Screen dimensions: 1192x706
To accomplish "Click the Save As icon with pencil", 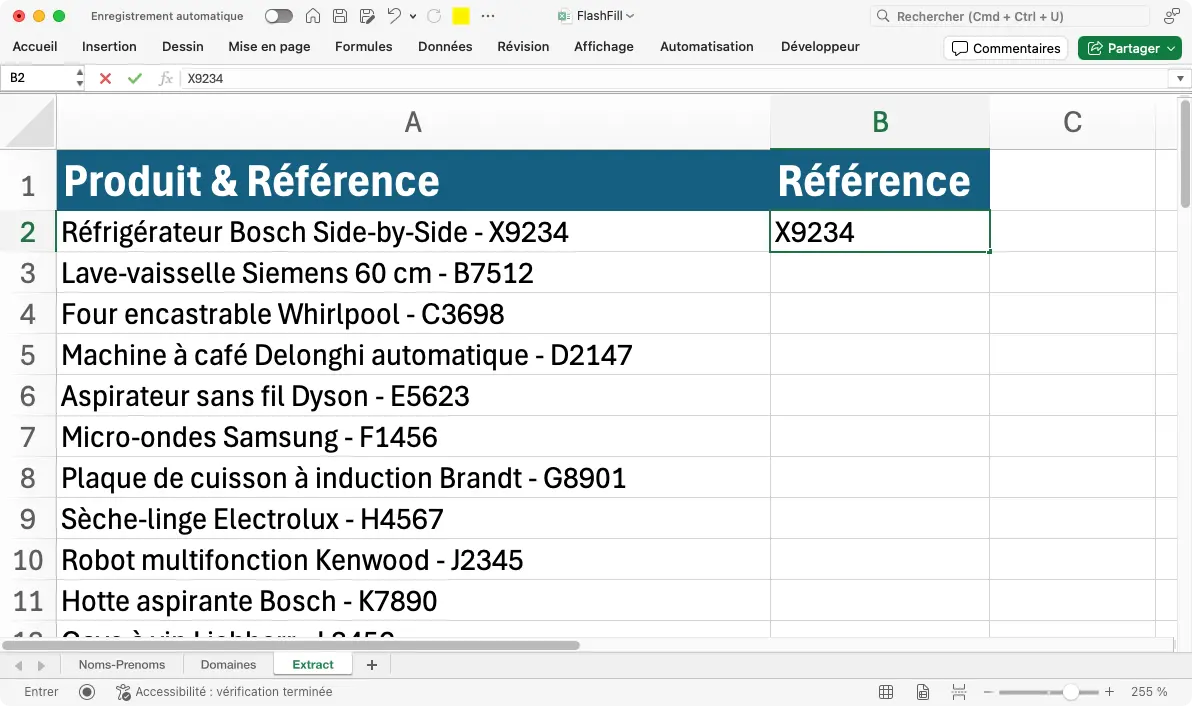I will (367, 16).
